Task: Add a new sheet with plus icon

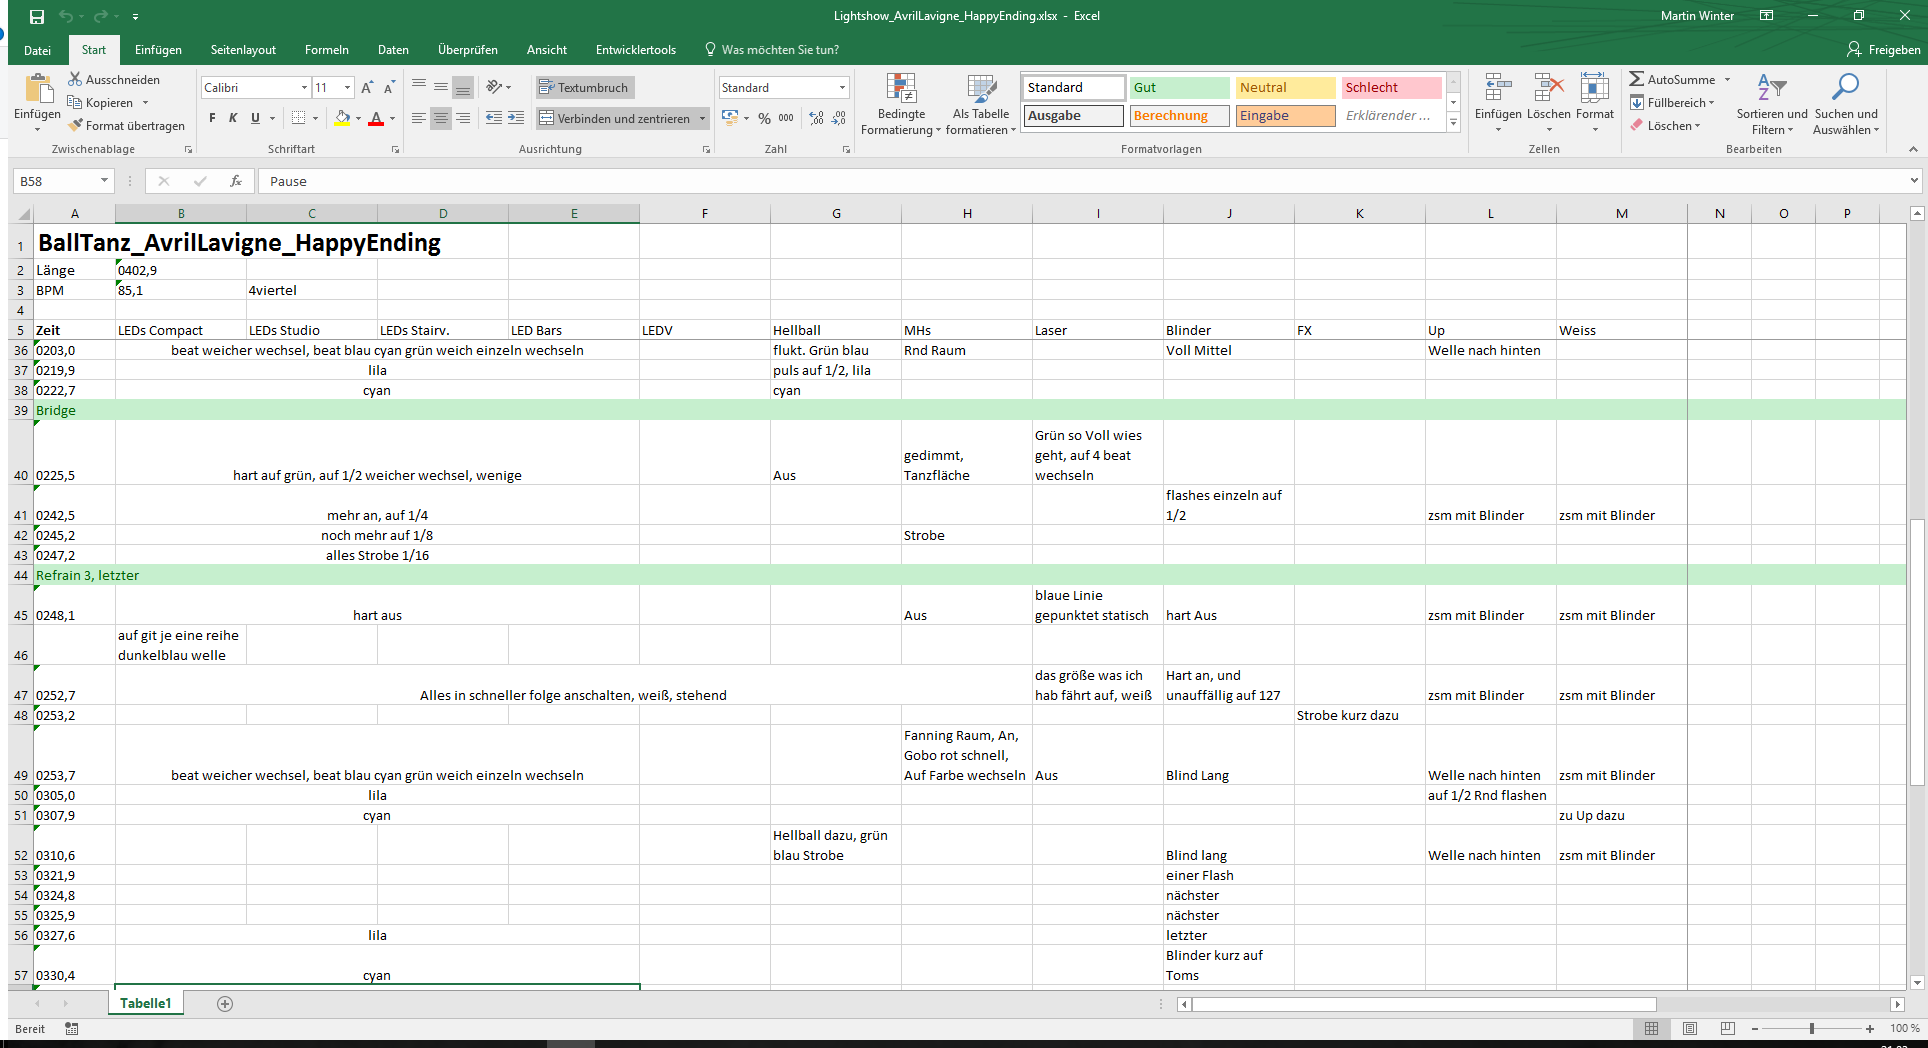Action: 225,1004
